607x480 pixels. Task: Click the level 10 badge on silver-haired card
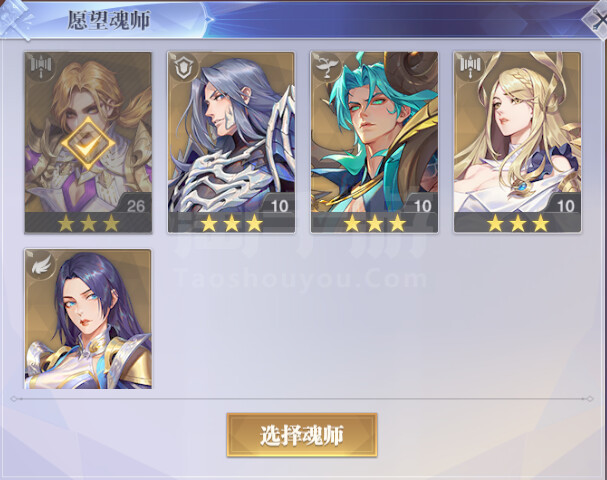[279, 206]
